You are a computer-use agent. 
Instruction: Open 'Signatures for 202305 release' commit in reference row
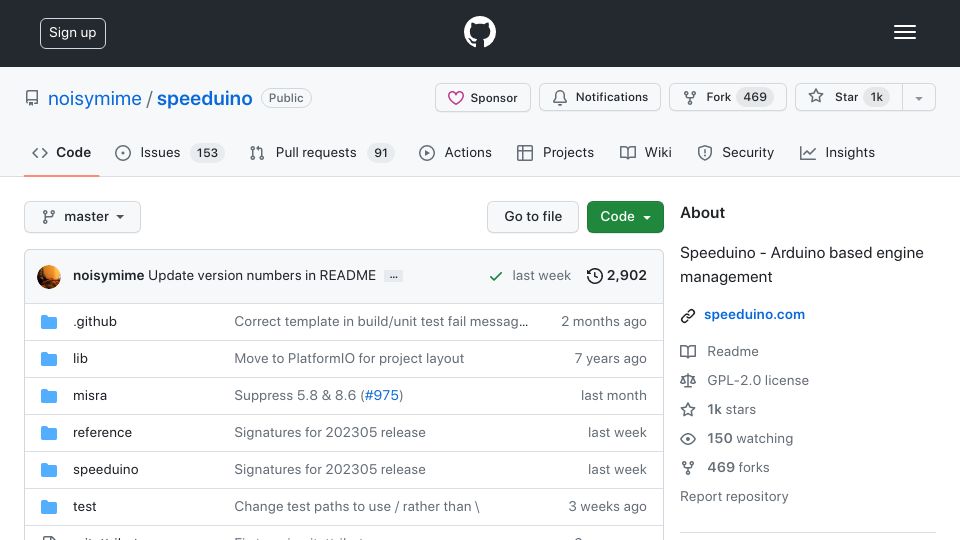pyautogui.click(x=330, y=432)
